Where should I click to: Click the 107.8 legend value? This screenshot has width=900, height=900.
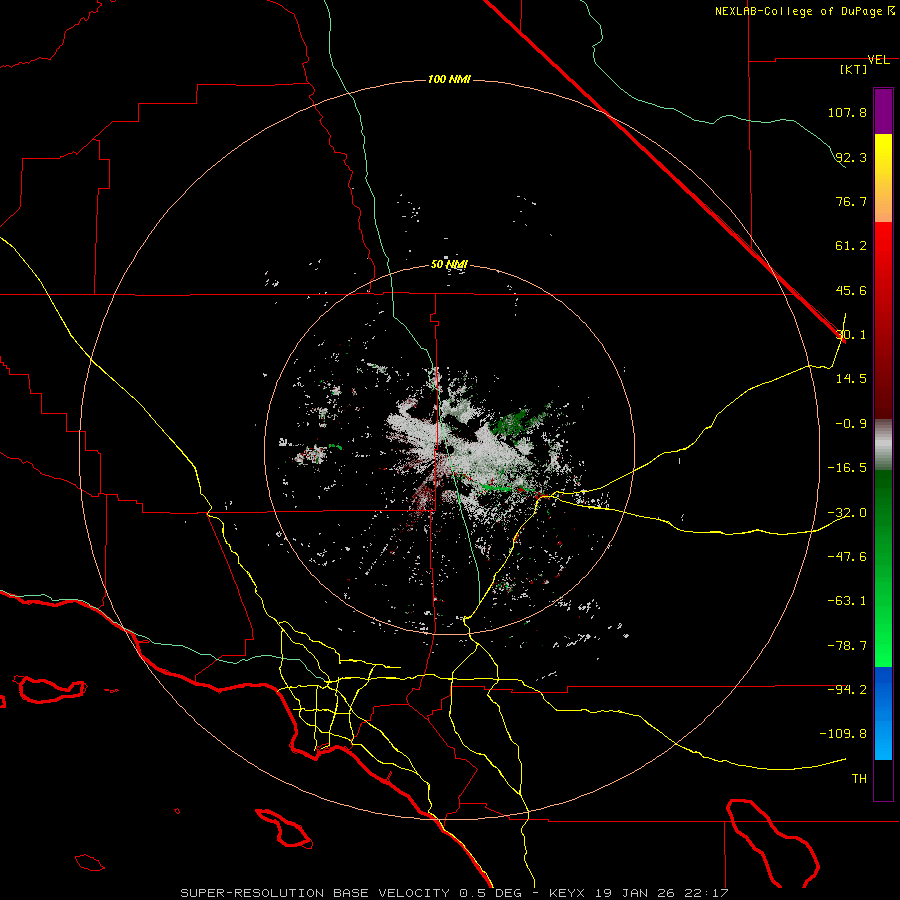847,113
